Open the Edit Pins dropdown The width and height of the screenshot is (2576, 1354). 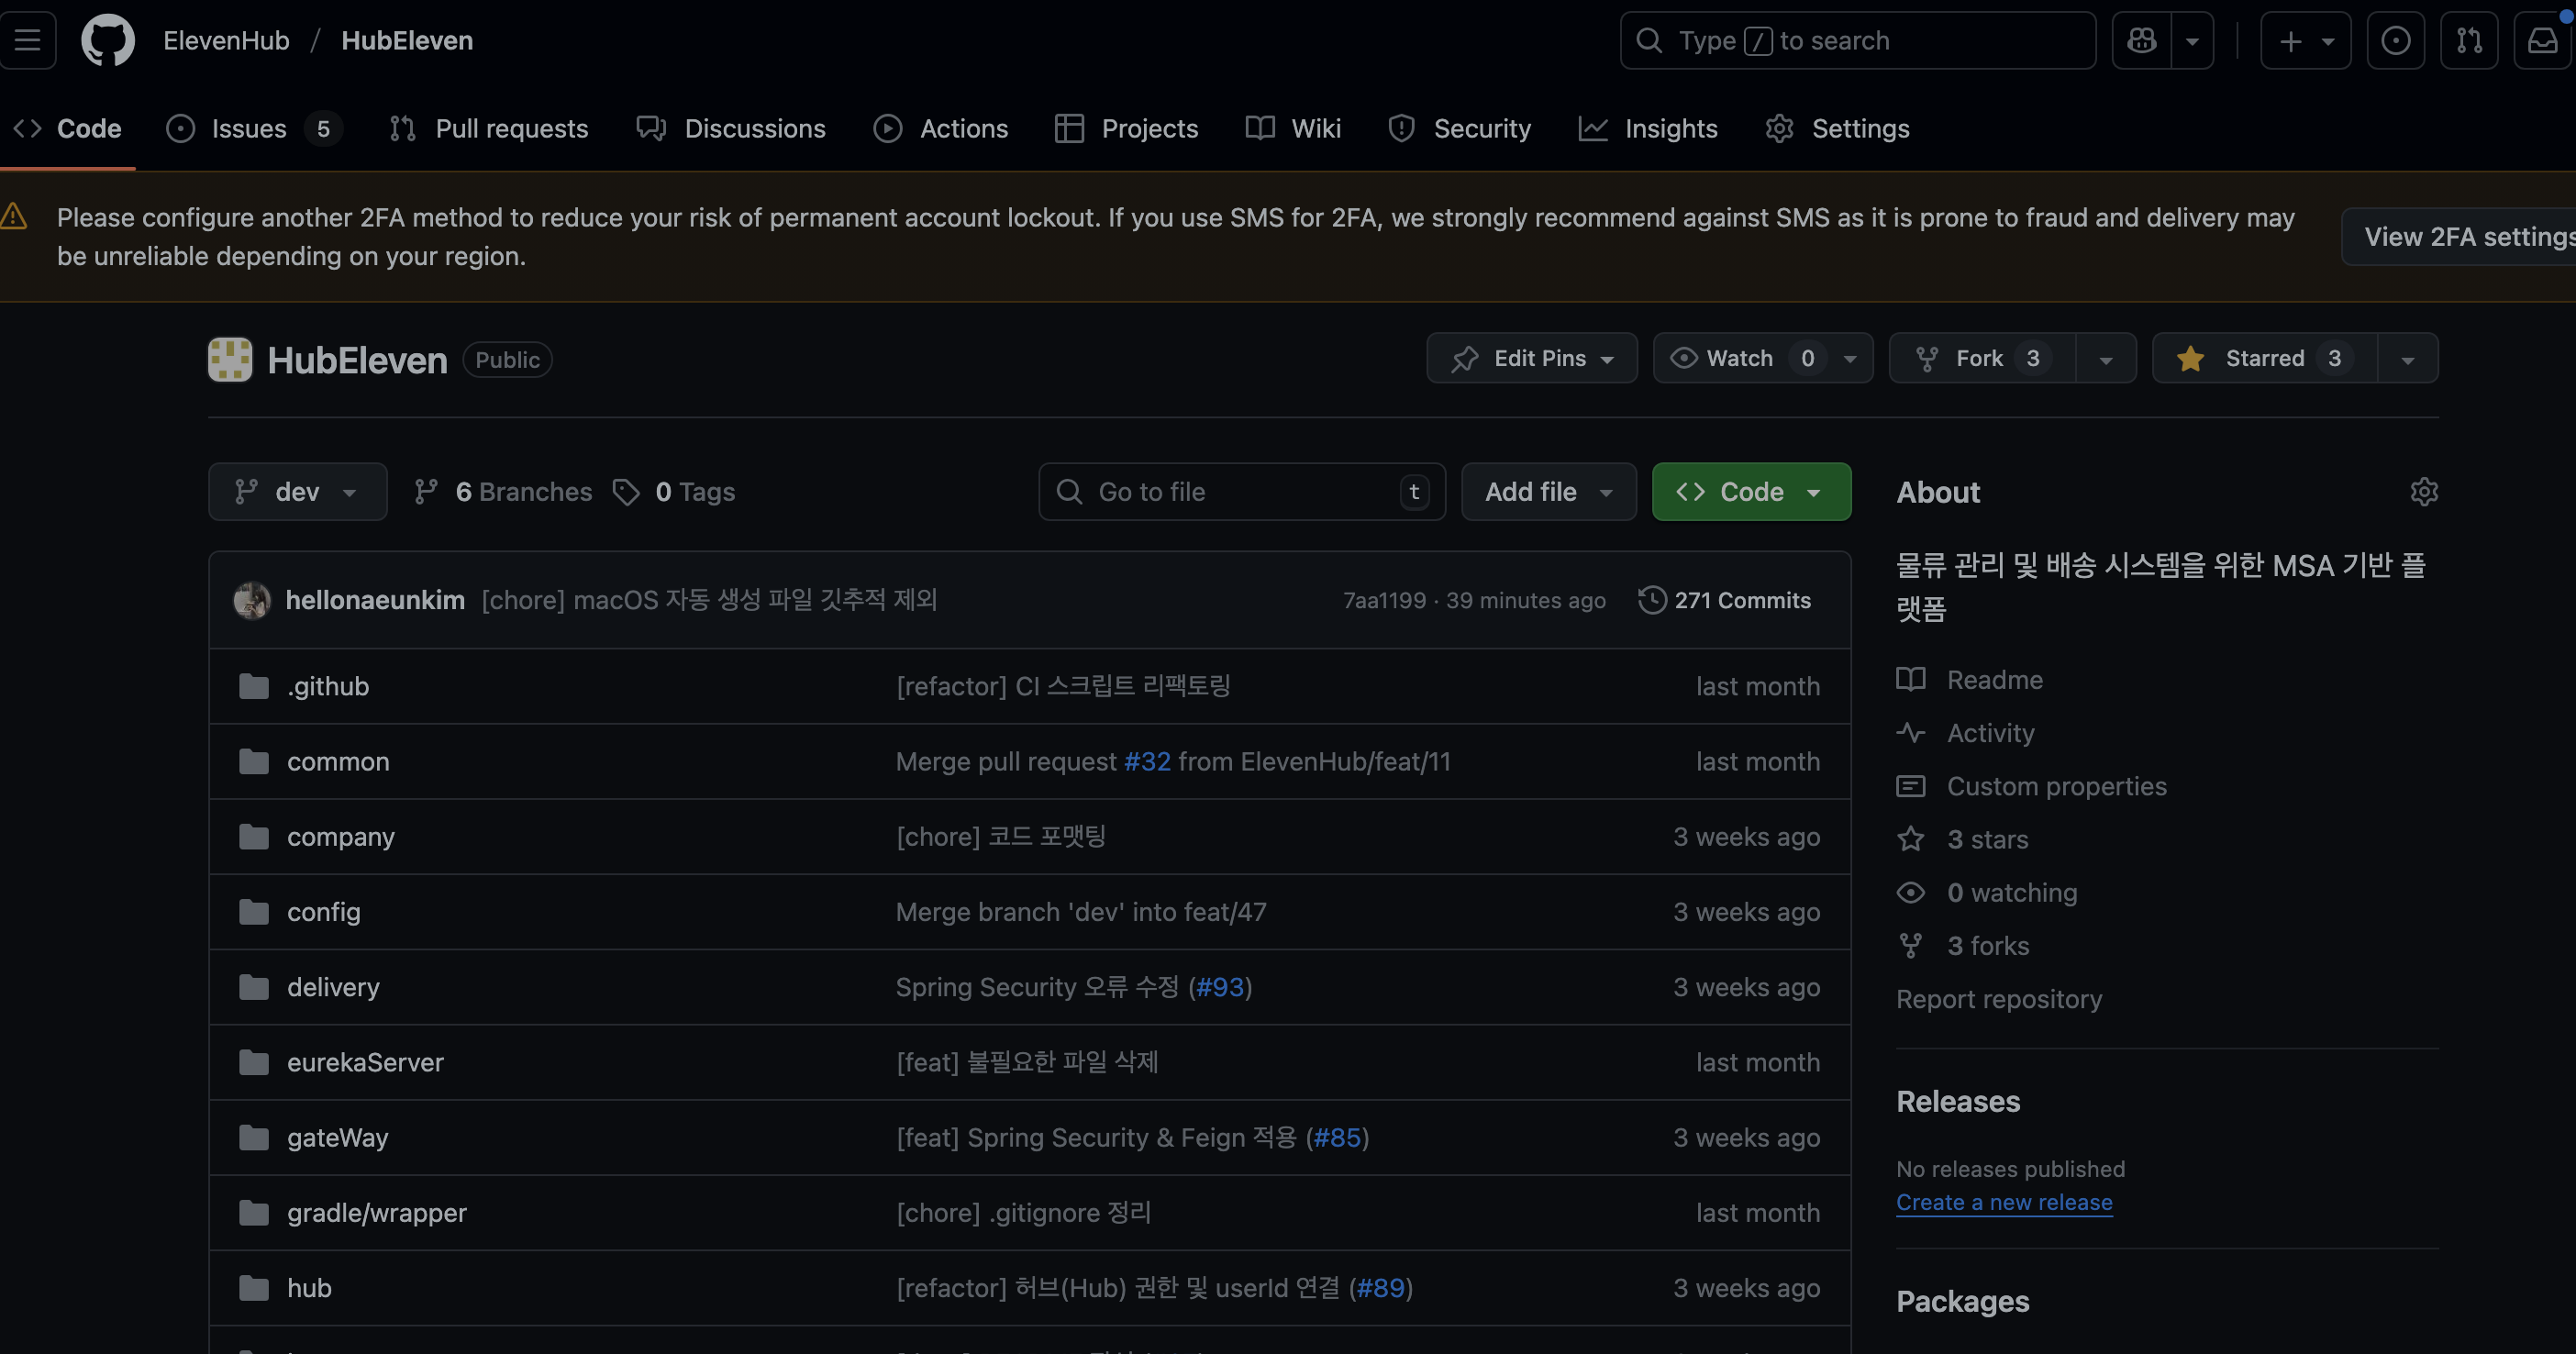point(1532,358)
